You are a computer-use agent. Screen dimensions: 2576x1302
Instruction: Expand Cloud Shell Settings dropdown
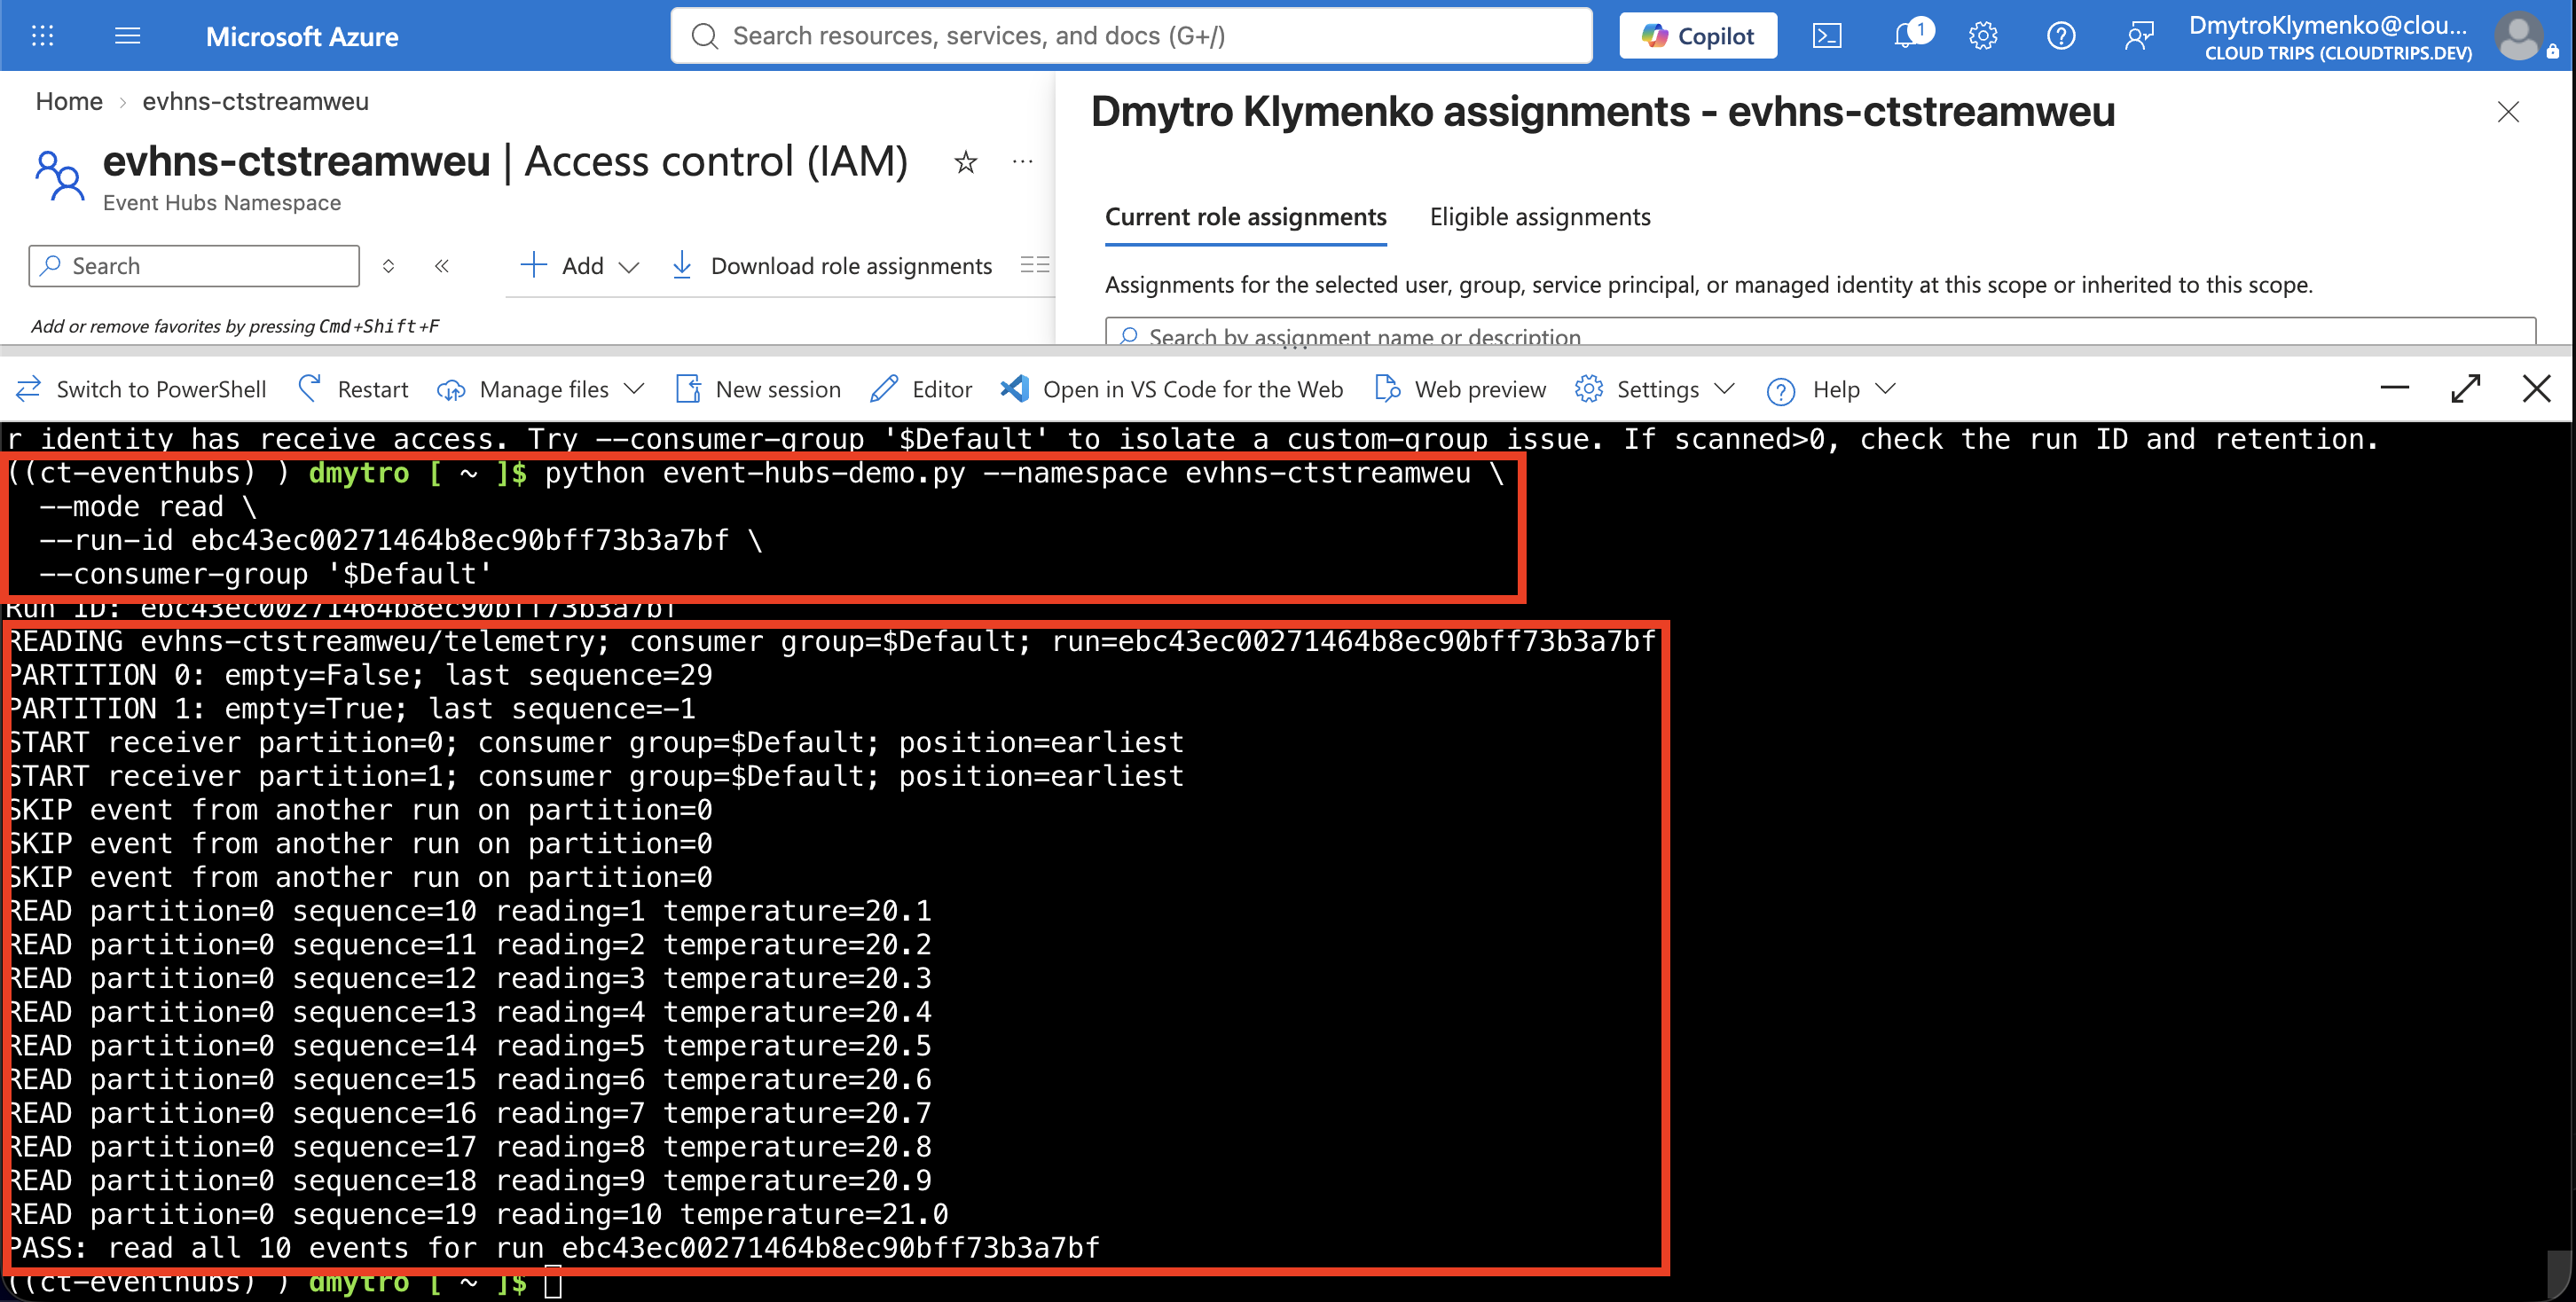coord(1654,389)
